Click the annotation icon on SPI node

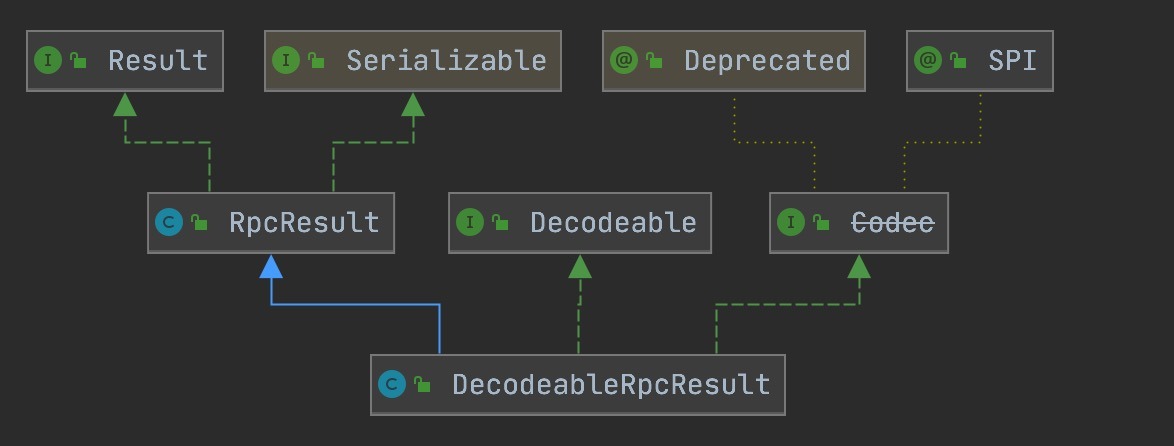click(x=928, y=61)
